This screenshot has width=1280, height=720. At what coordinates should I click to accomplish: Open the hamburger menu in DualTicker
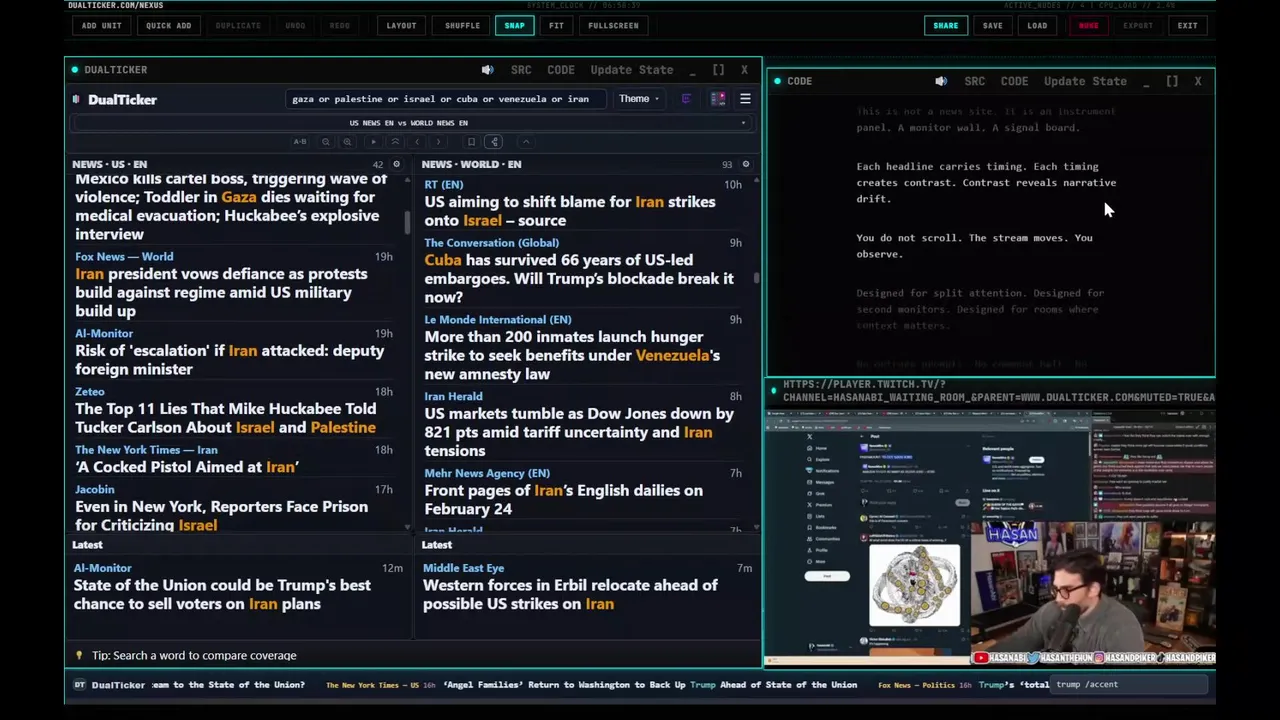click(745, 99)
